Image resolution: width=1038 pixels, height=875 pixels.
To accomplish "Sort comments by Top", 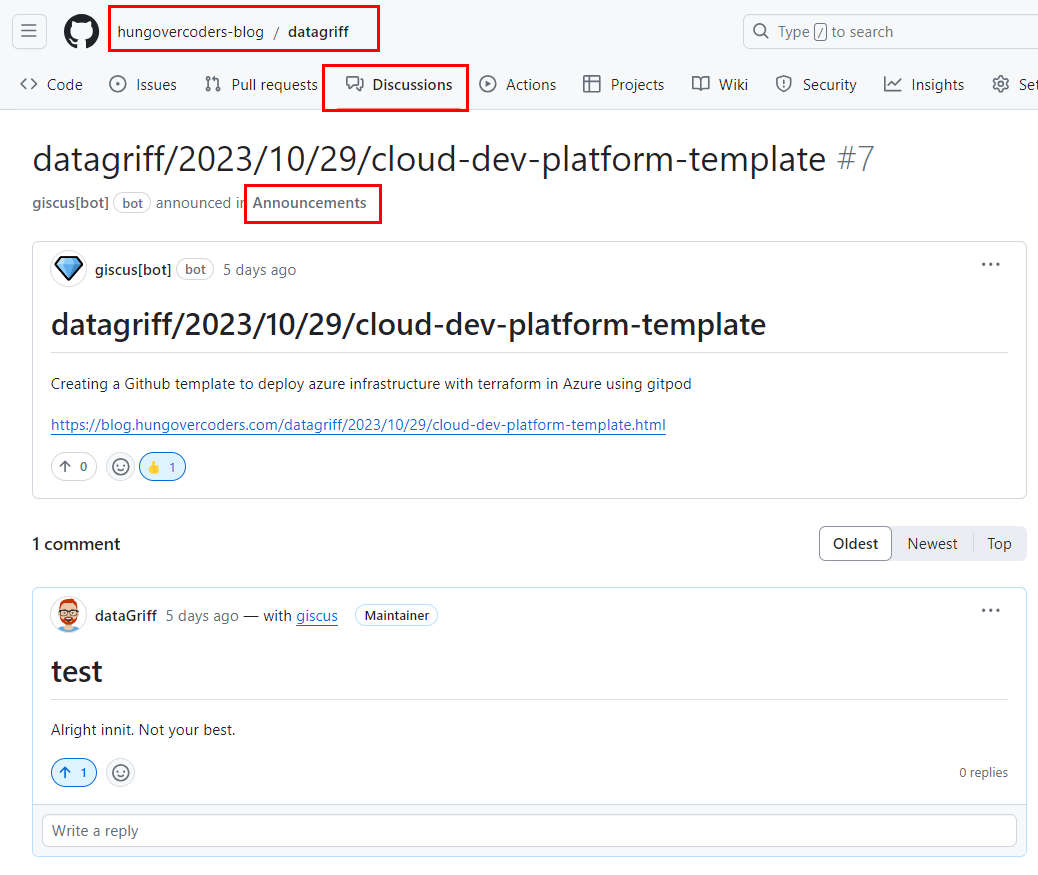I will (999, 543).
